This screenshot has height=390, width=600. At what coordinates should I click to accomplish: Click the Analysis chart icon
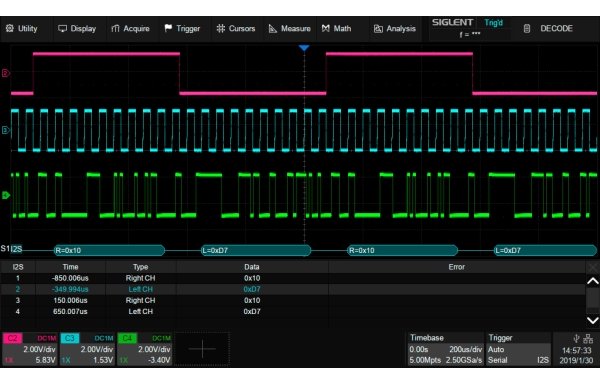tap(378, 29)
